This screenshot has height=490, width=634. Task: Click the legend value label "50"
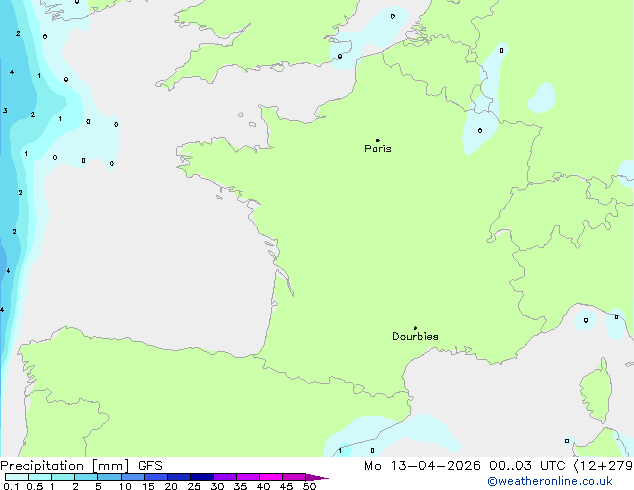[309, 486]
